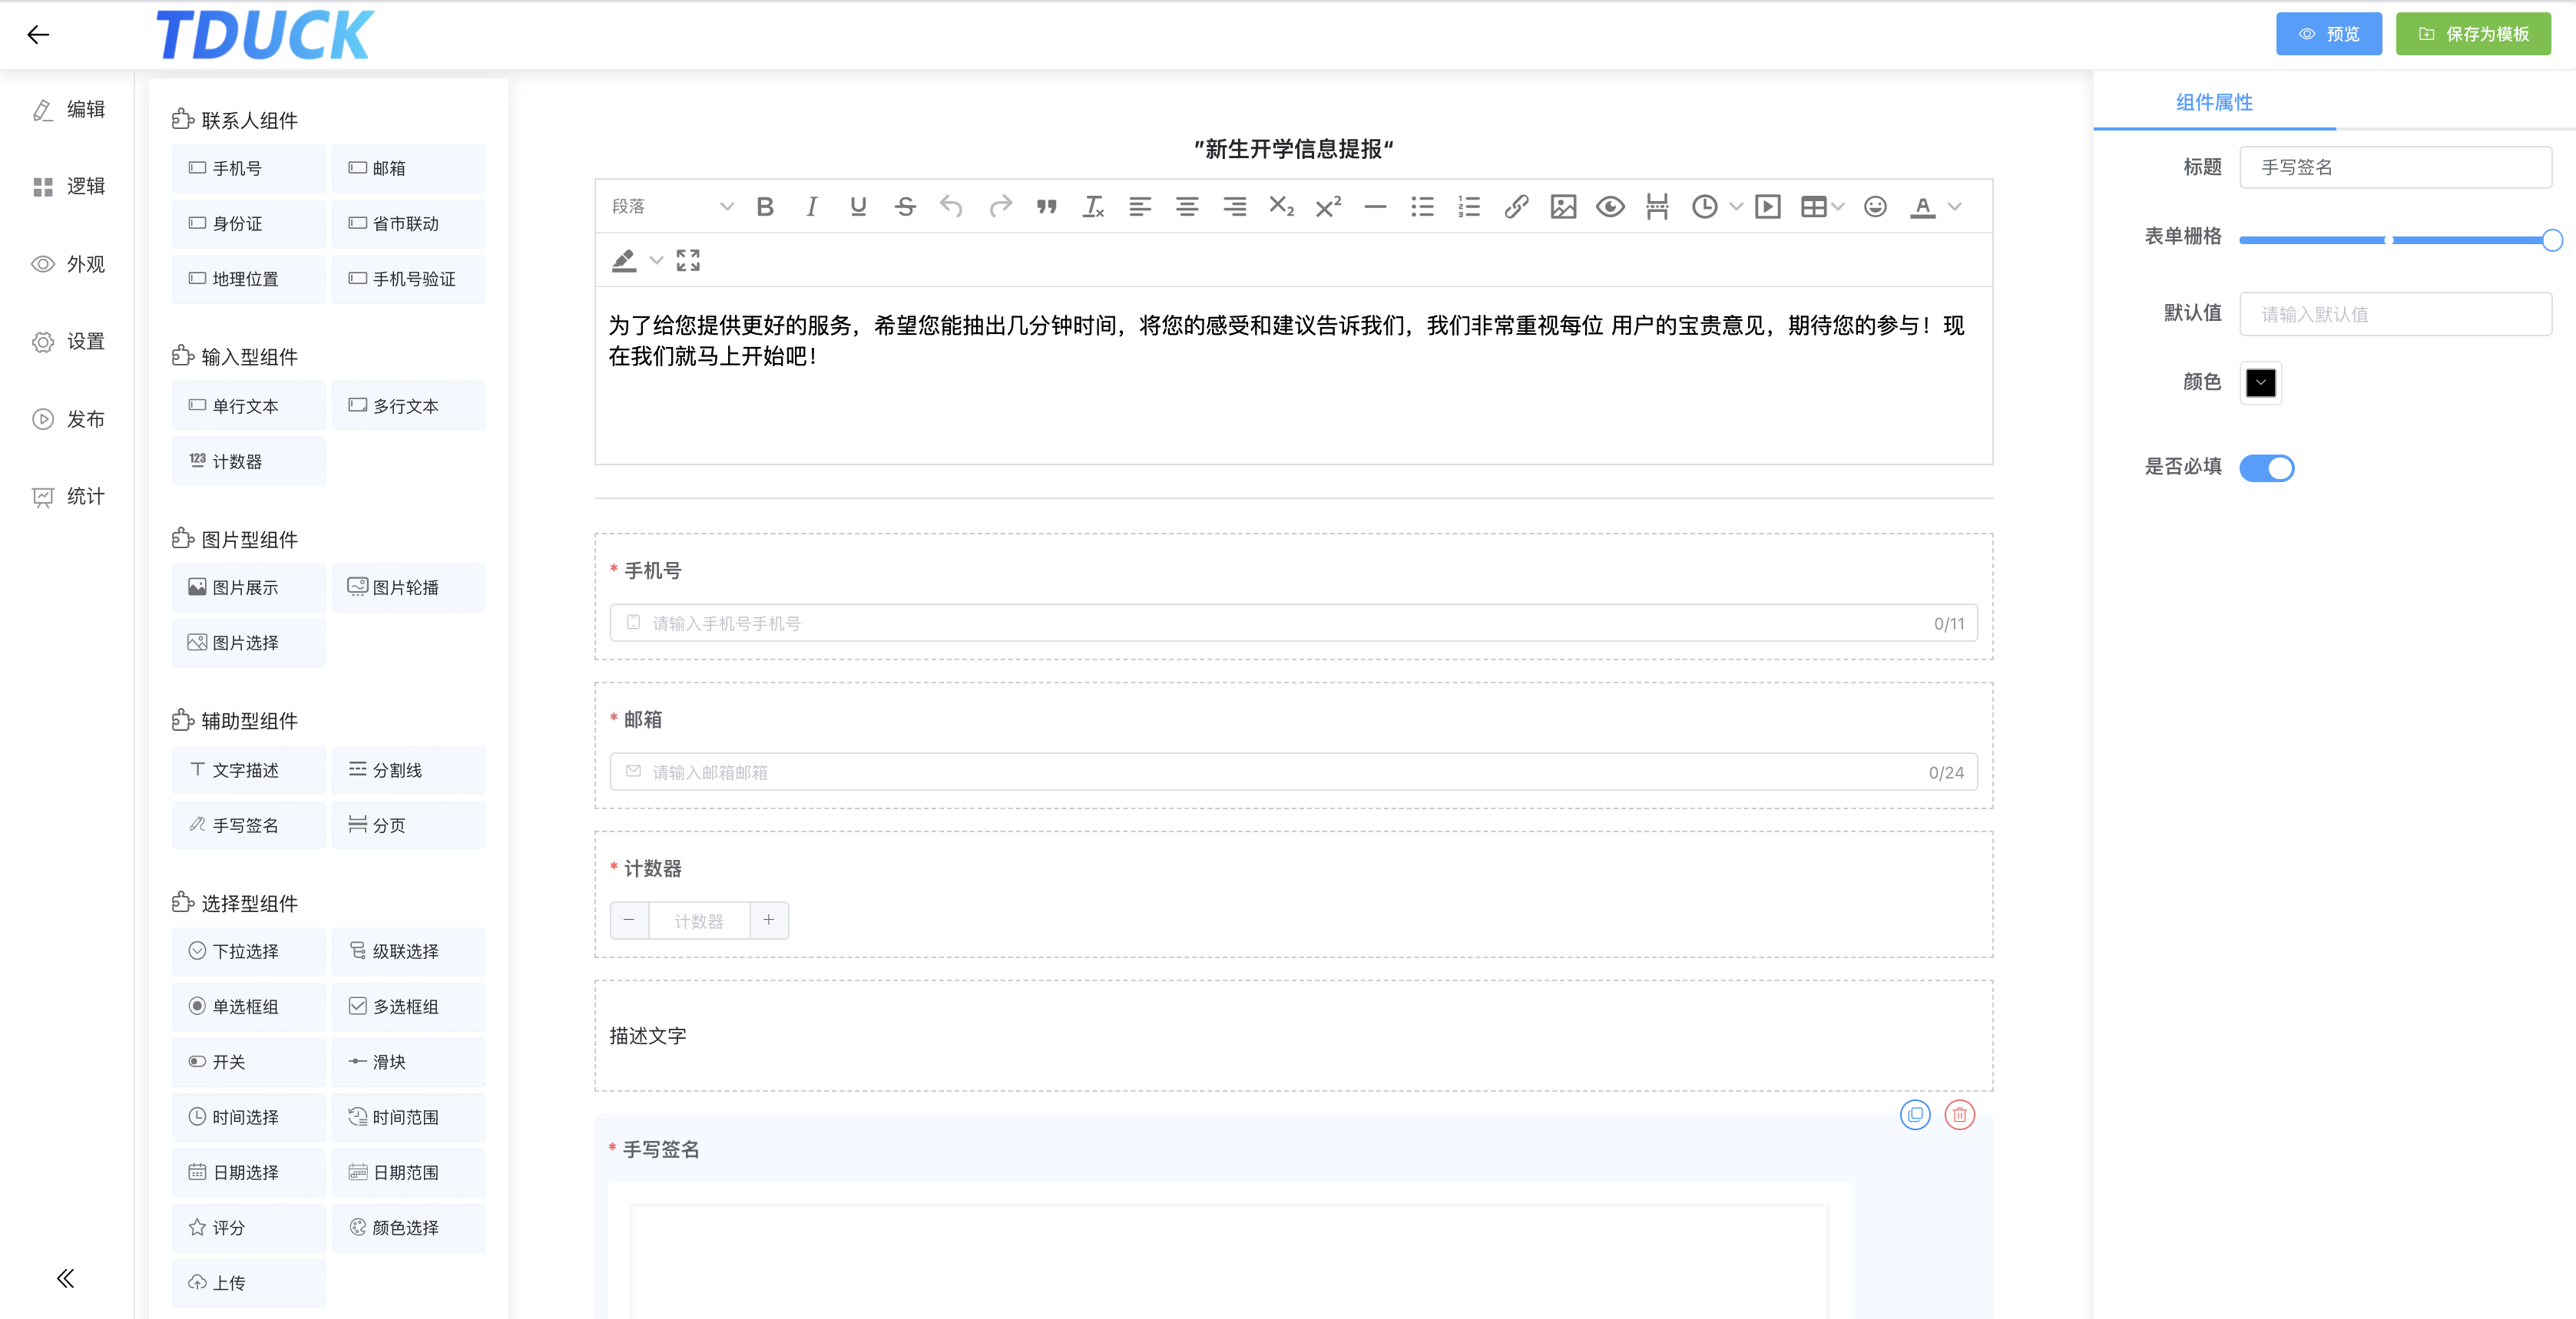
Task: Add the 多行文本 component
Action: 408,406
